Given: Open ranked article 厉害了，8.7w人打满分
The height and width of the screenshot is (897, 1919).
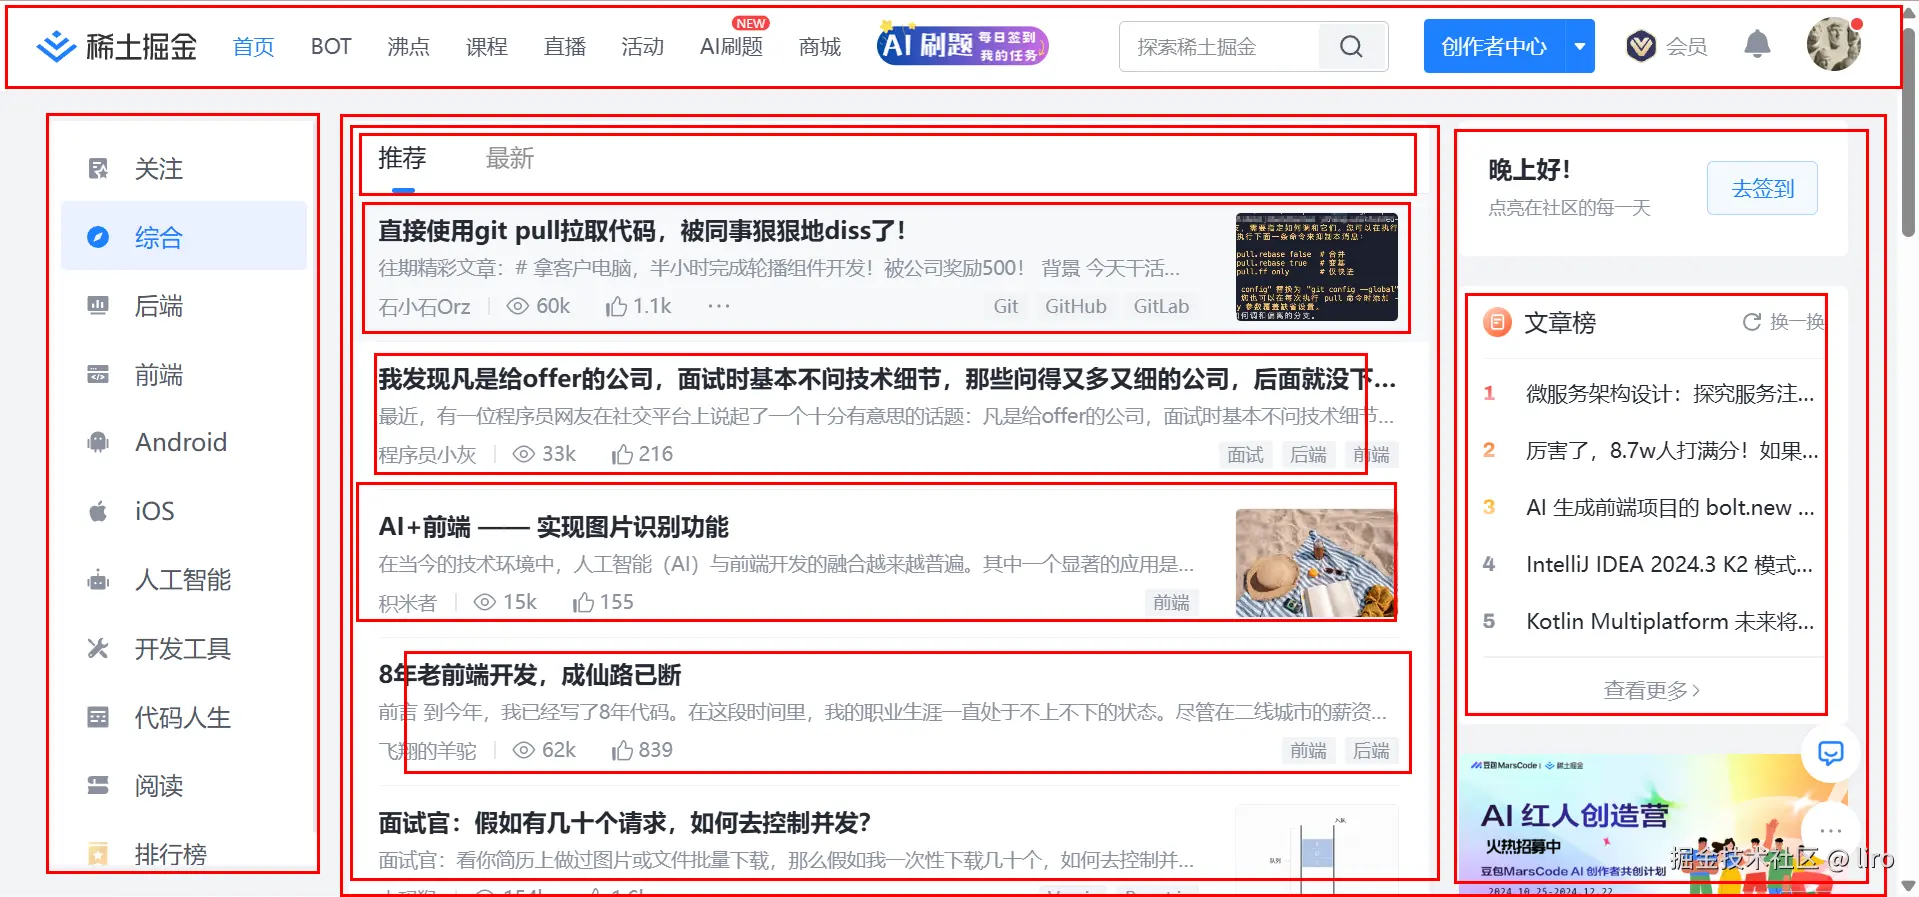Looking at the screenshot, I should 1671,451.
